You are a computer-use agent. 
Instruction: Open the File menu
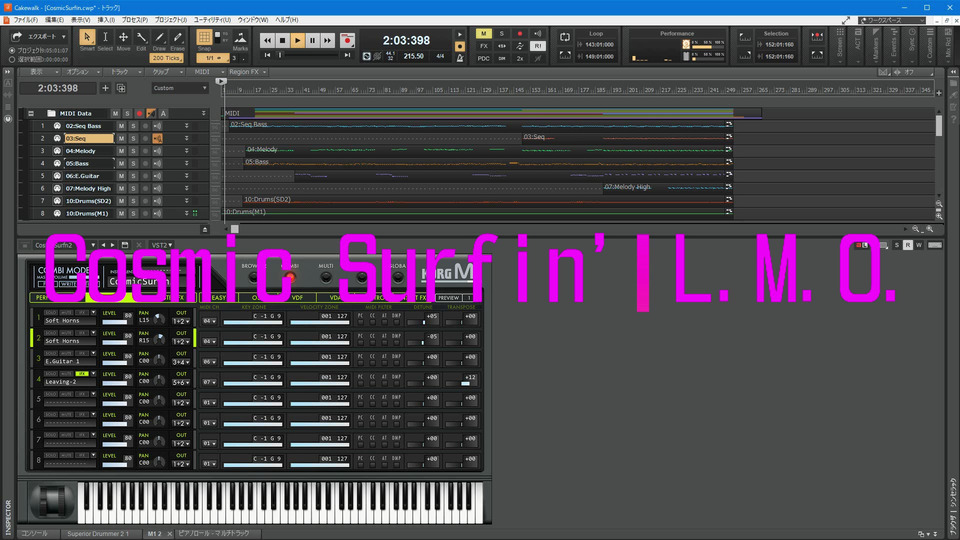pos(25,20)
